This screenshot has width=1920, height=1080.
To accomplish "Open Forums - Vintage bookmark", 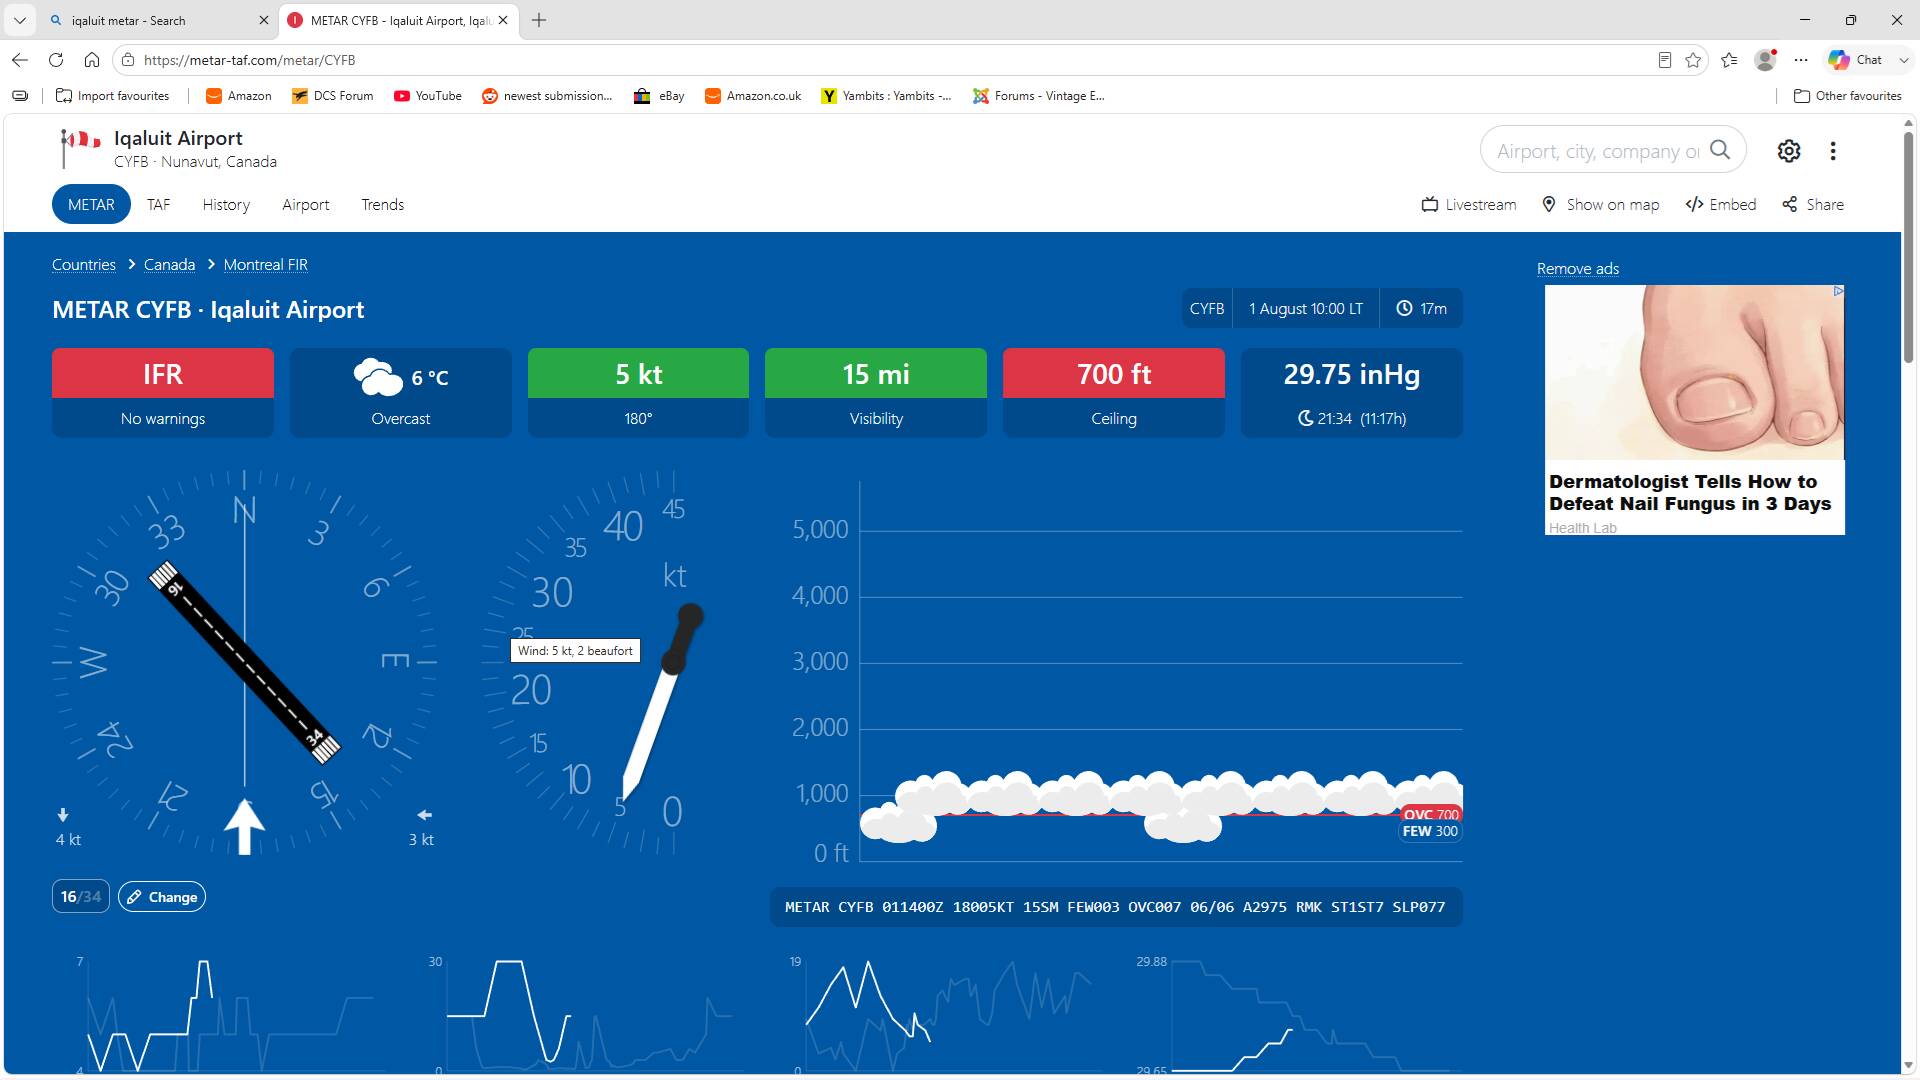I will click(x=1038, y=96).
